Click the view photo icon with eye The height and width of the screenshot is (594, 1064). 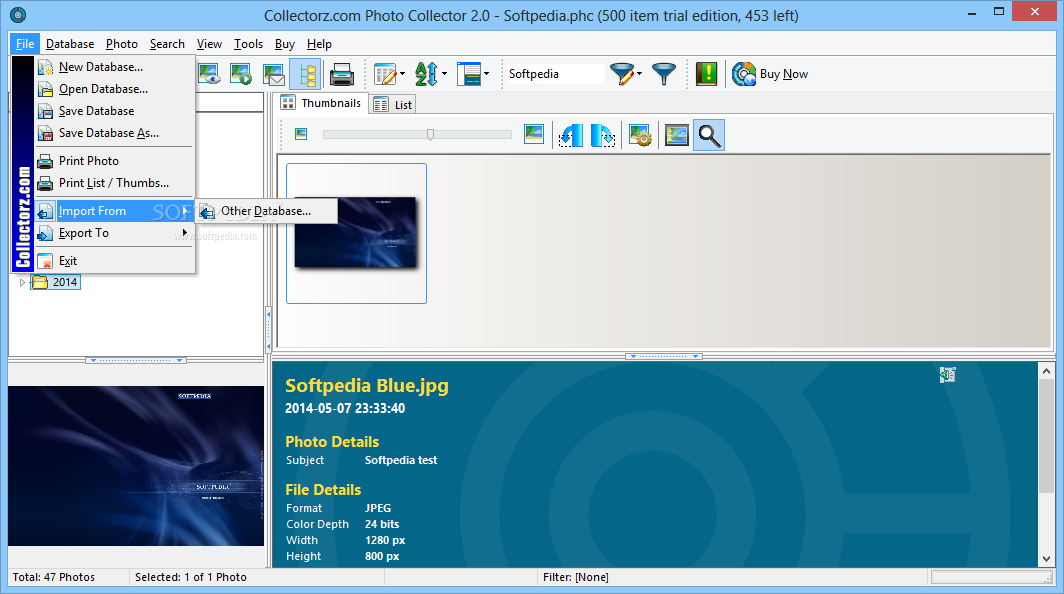[x=209, y=74]
